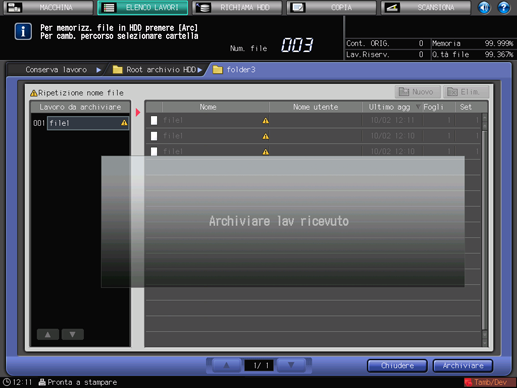Go to the COPIA tab
This screenshot has width=517, height=388.
pyautogui.click(x=331, y=7)
